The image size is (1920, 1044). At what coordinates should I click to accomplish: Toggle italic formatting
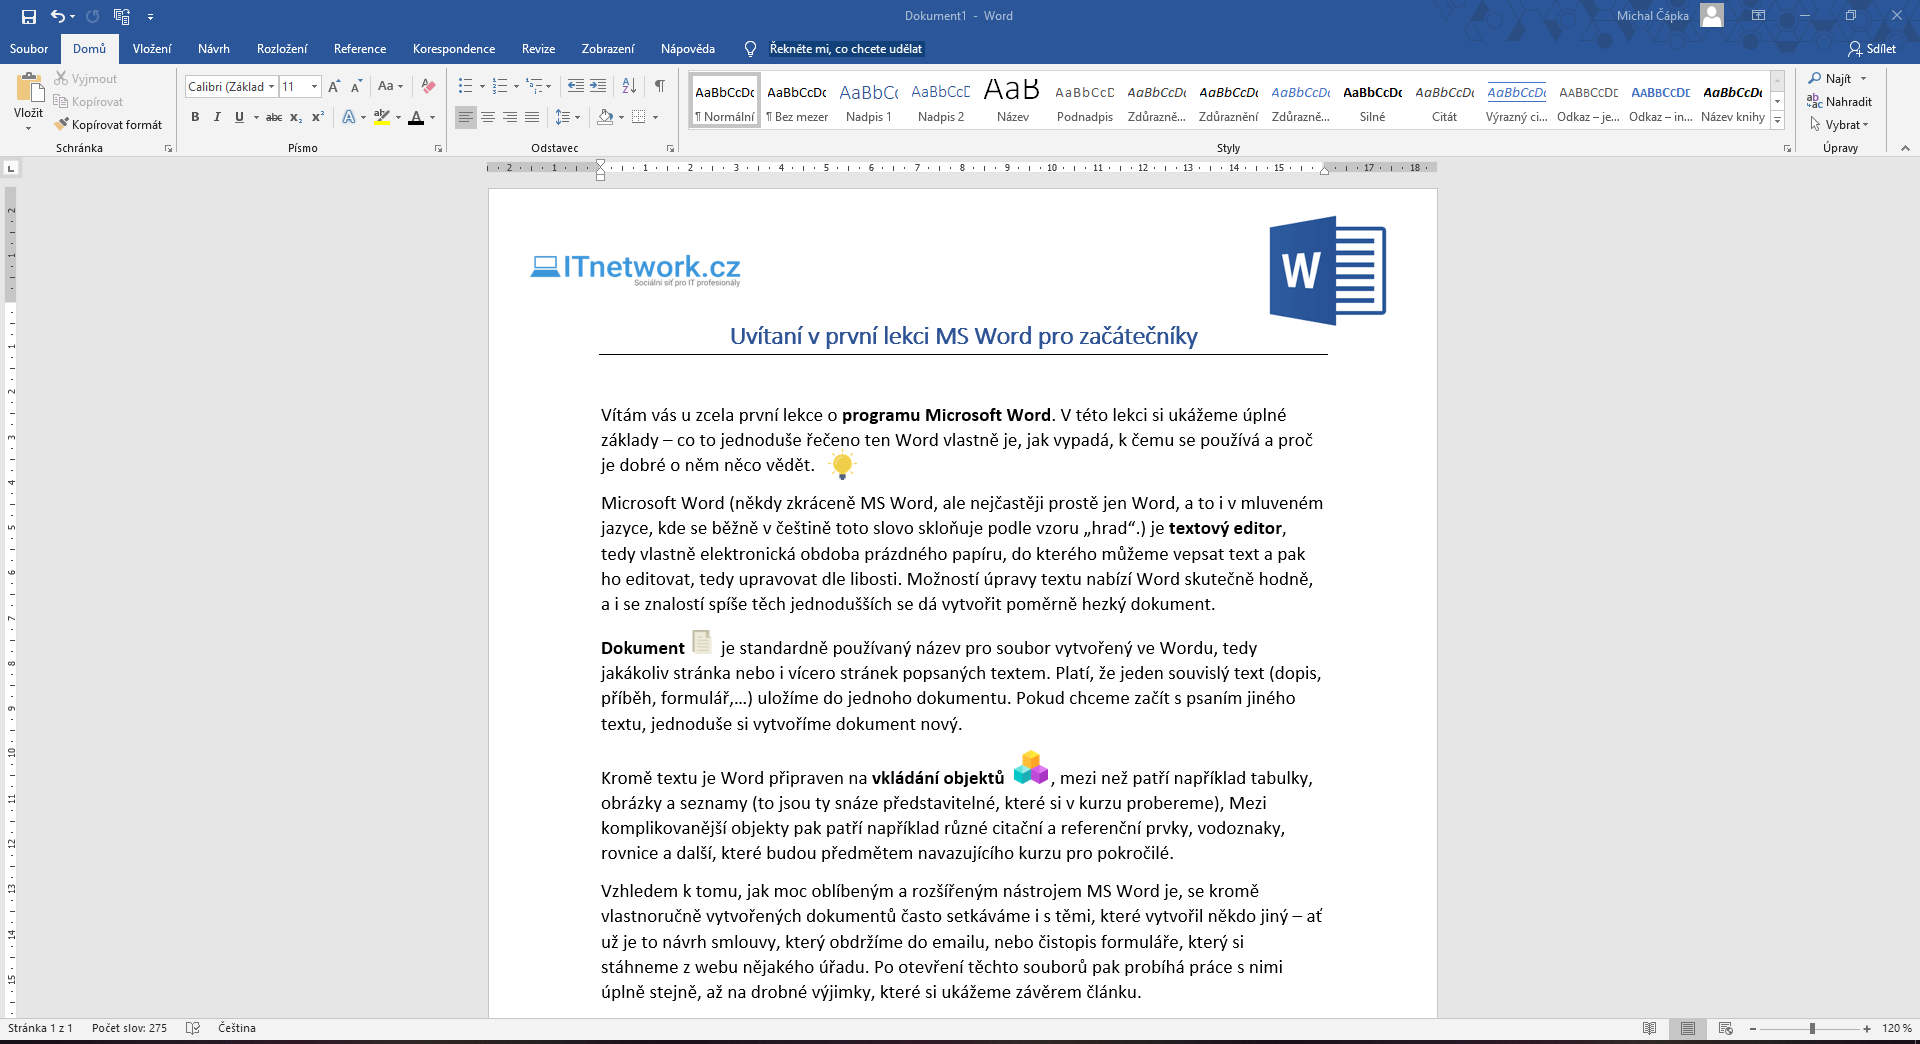[x=217, y=117]
